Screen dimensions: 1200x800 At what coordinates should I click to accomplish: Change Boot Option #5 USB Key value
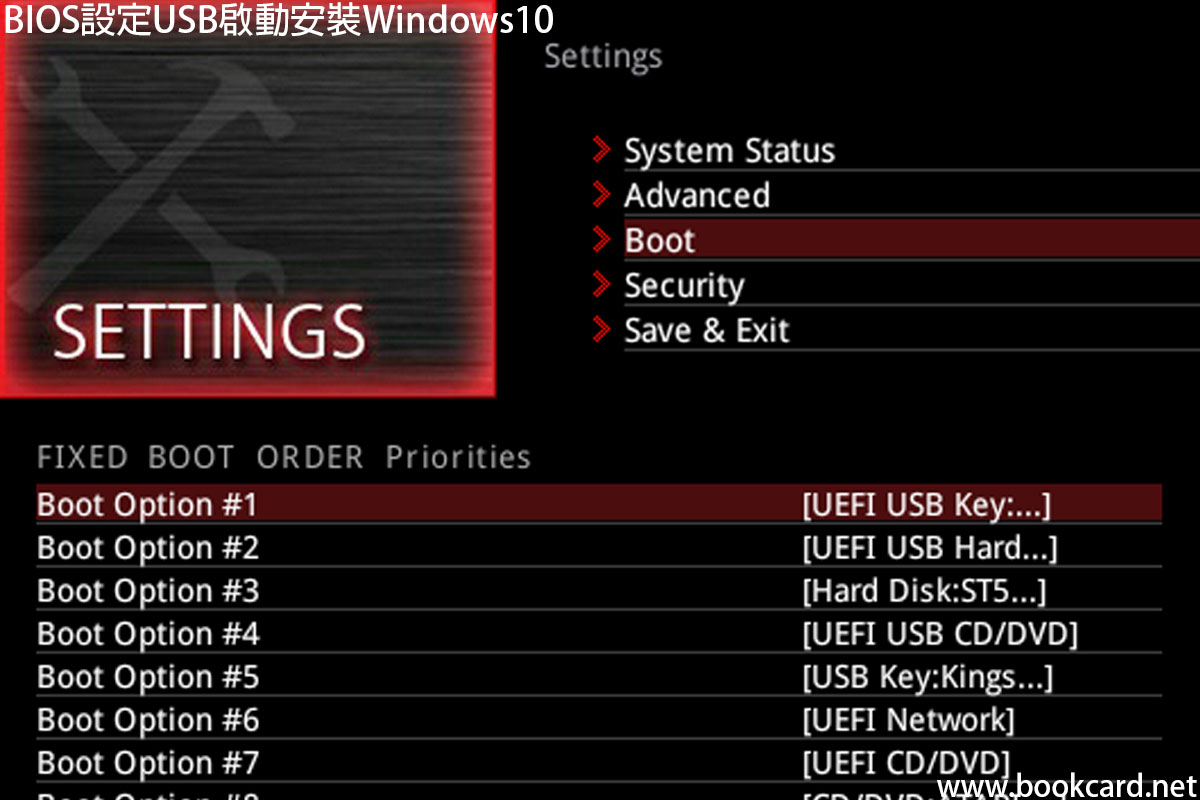927,677
